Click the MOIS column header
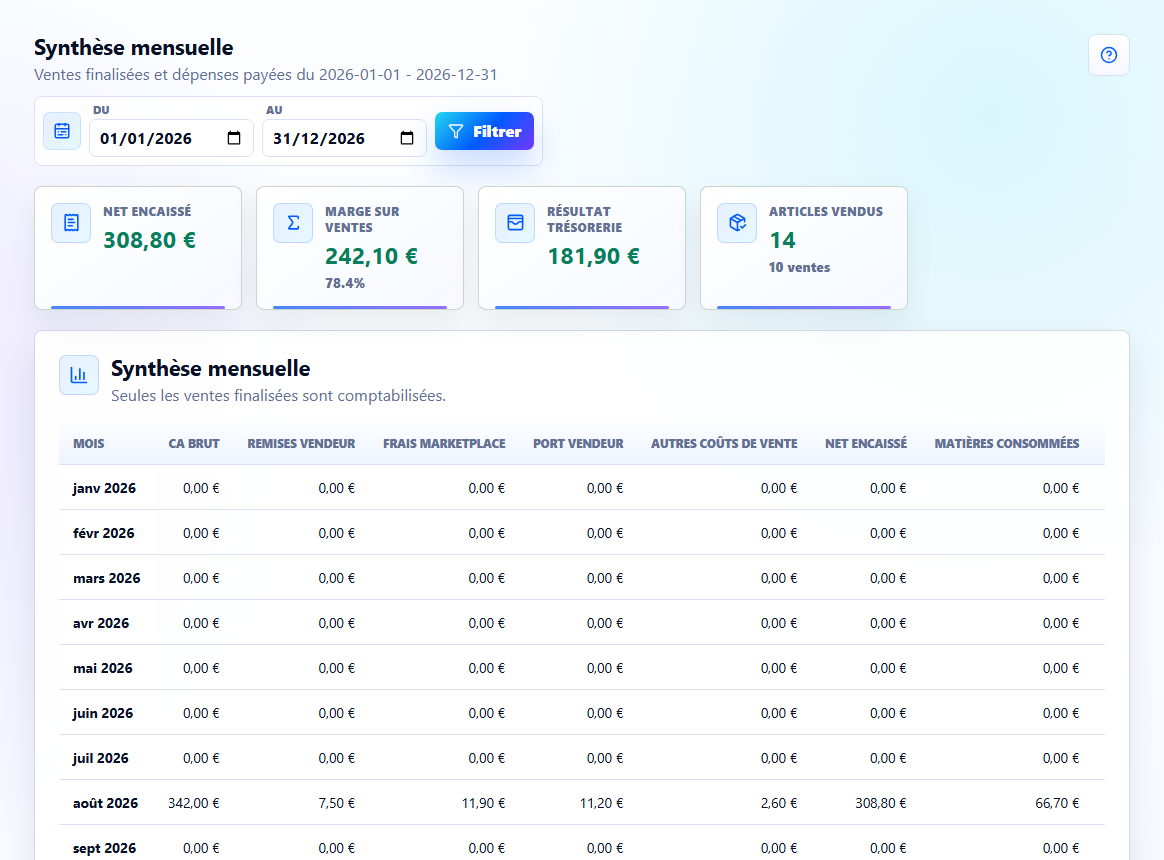1164x860 pixels. click(x=88, y=443)
